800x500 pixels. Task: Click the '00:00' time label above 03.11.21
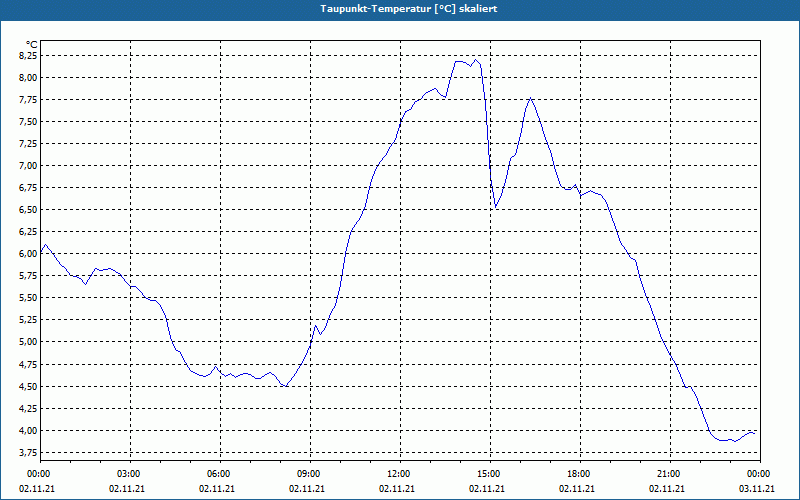(760, 474)
